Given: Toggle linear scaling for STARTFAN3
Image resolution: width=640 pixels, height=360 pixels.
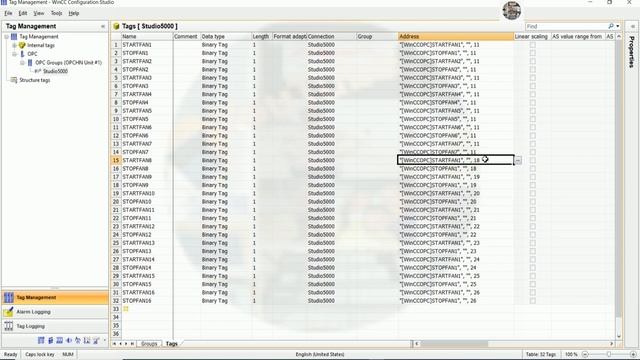Looking at the screenshot, I should 533,78.
